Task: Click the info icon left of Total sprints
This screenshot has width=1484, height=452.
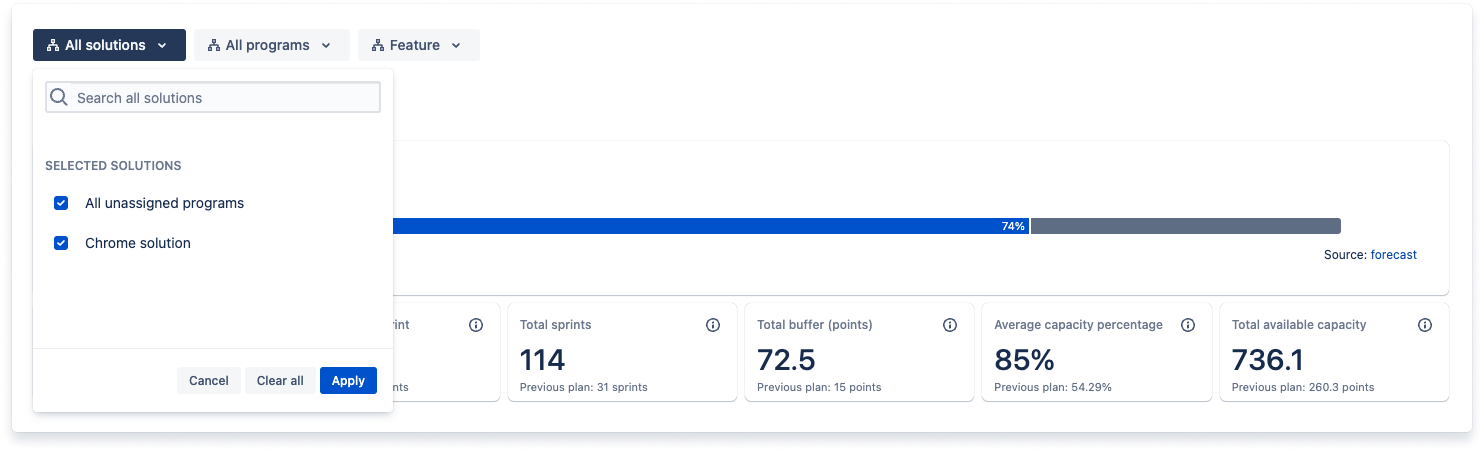Action: (x=476, y=325)
